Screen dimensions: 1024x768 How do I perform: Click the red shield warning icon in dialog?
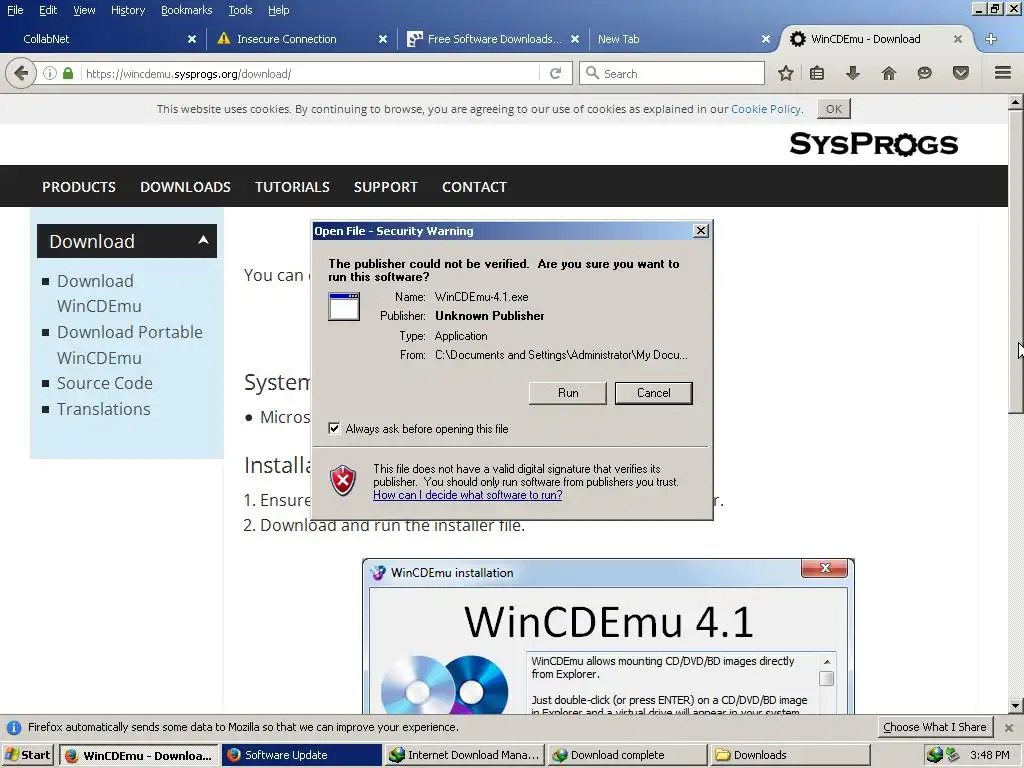[343, 481]
